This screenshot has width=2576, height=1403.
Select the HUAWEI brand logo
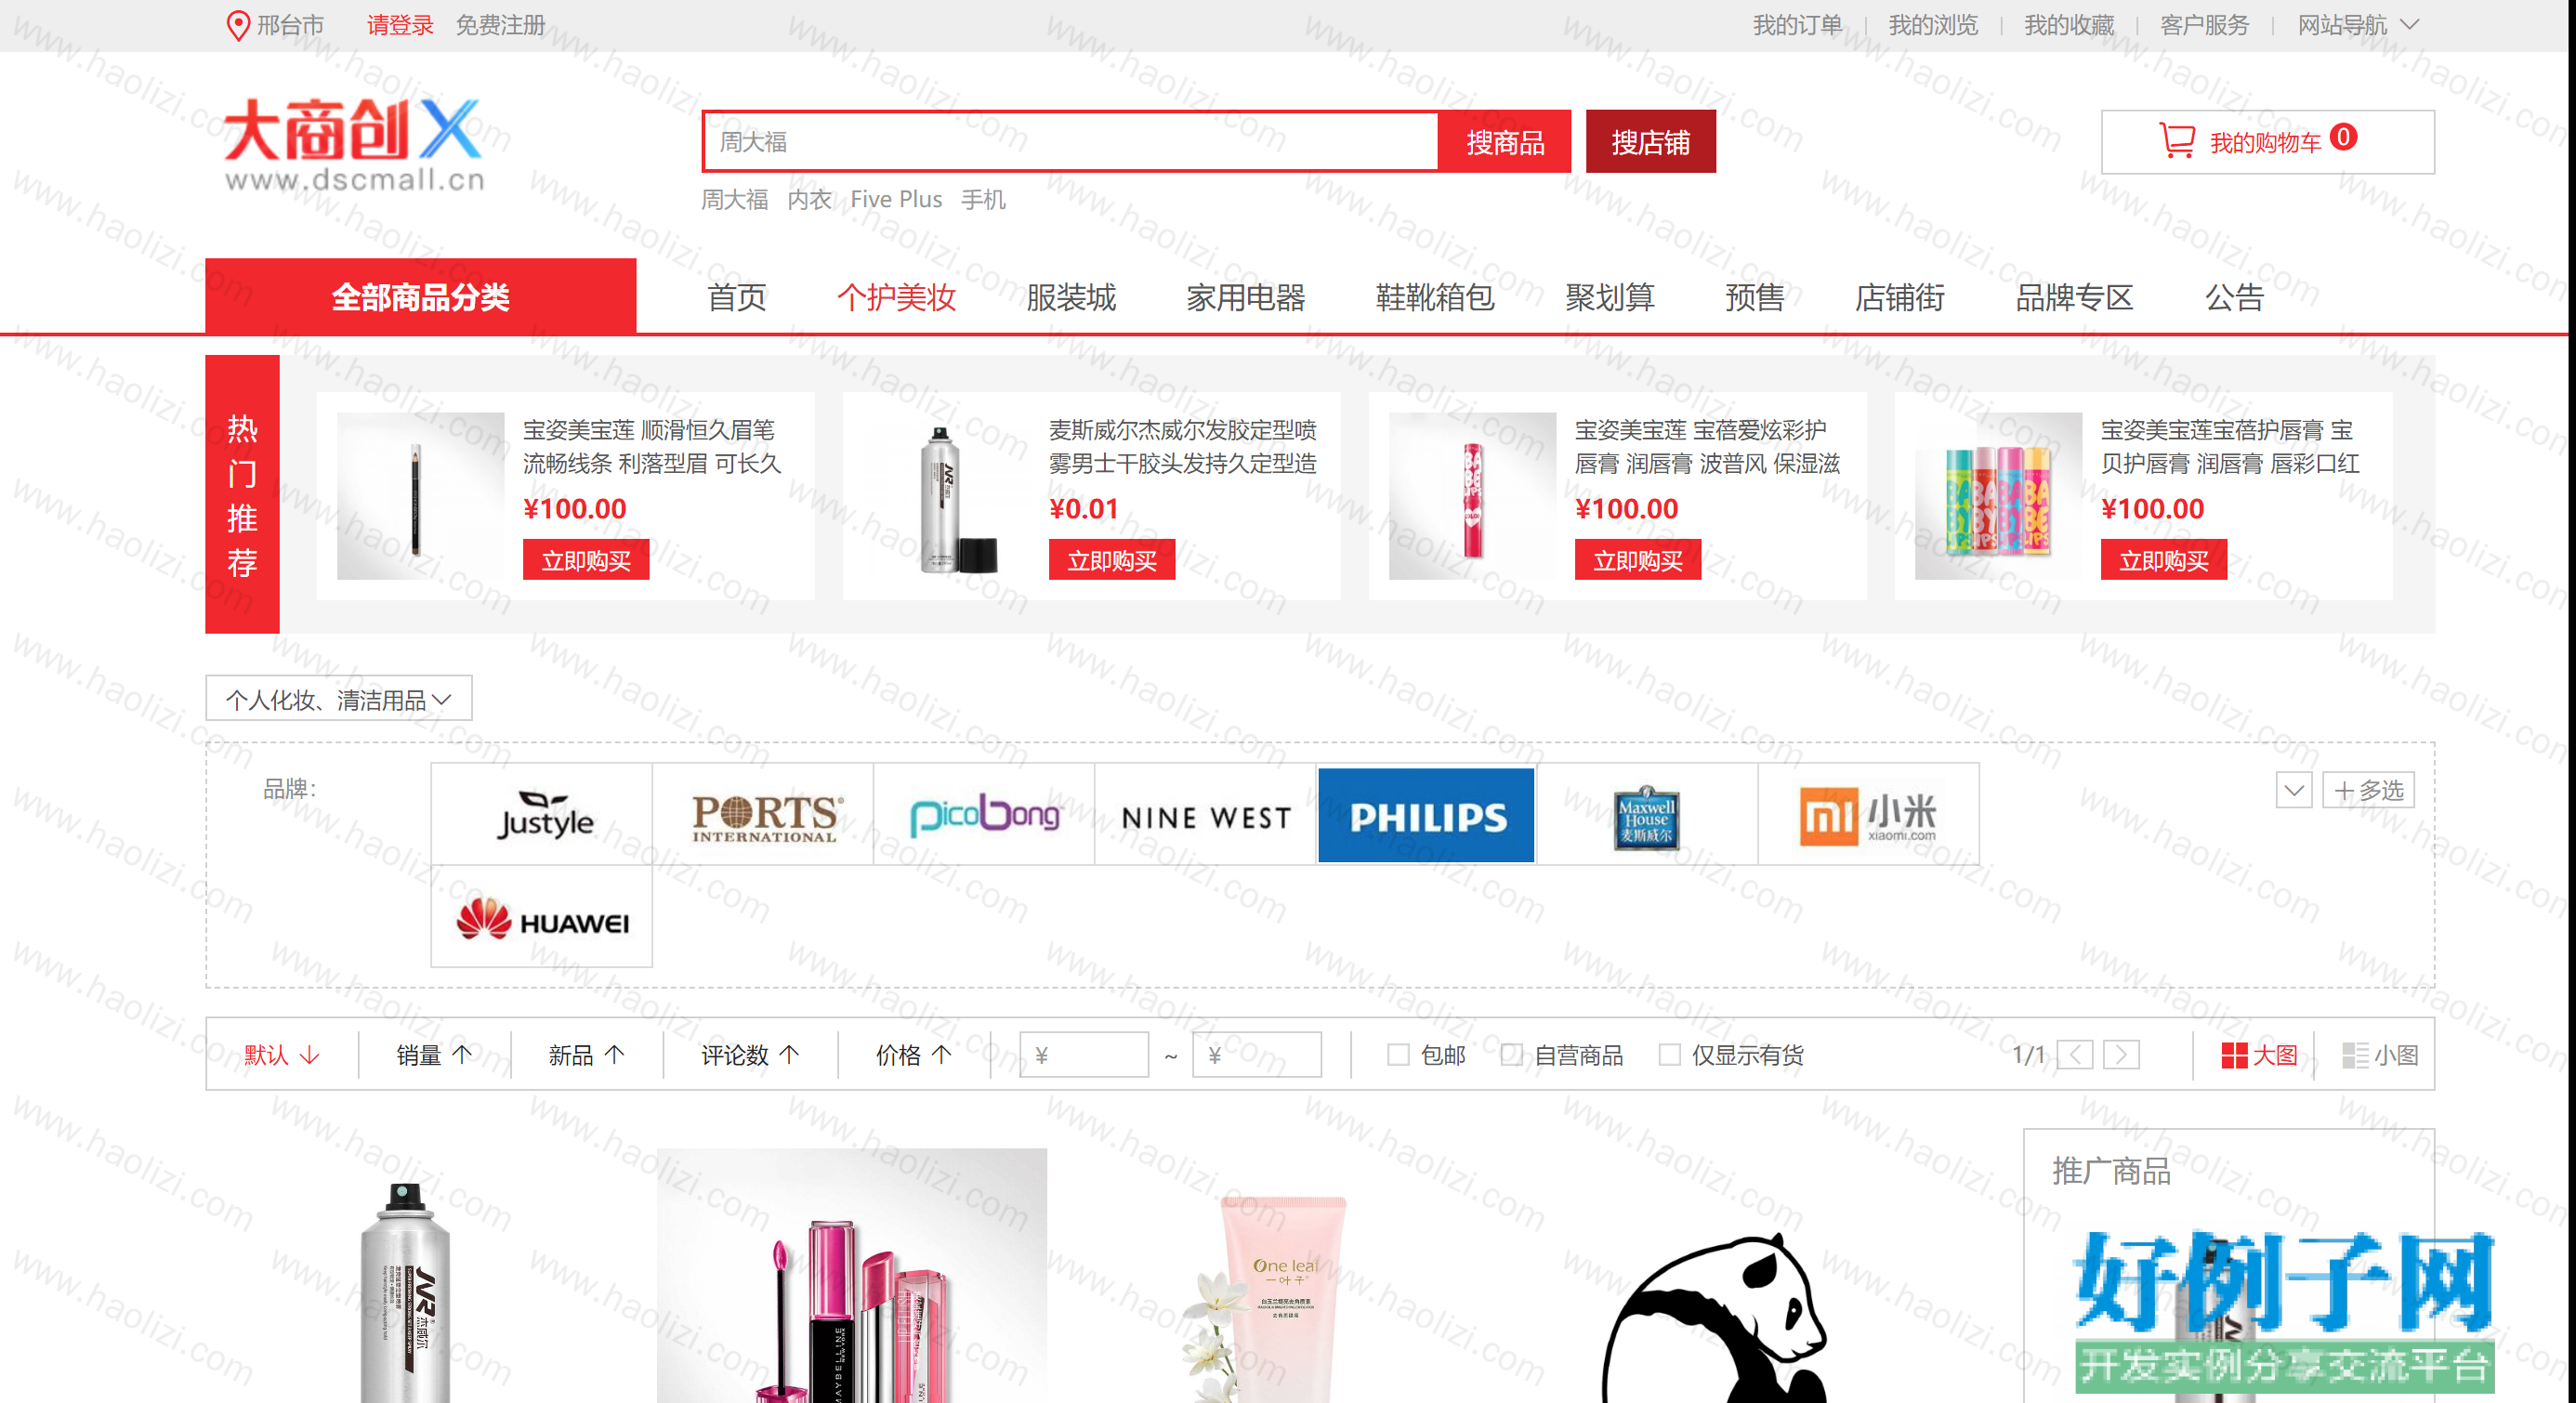click(x=542, y=917)
